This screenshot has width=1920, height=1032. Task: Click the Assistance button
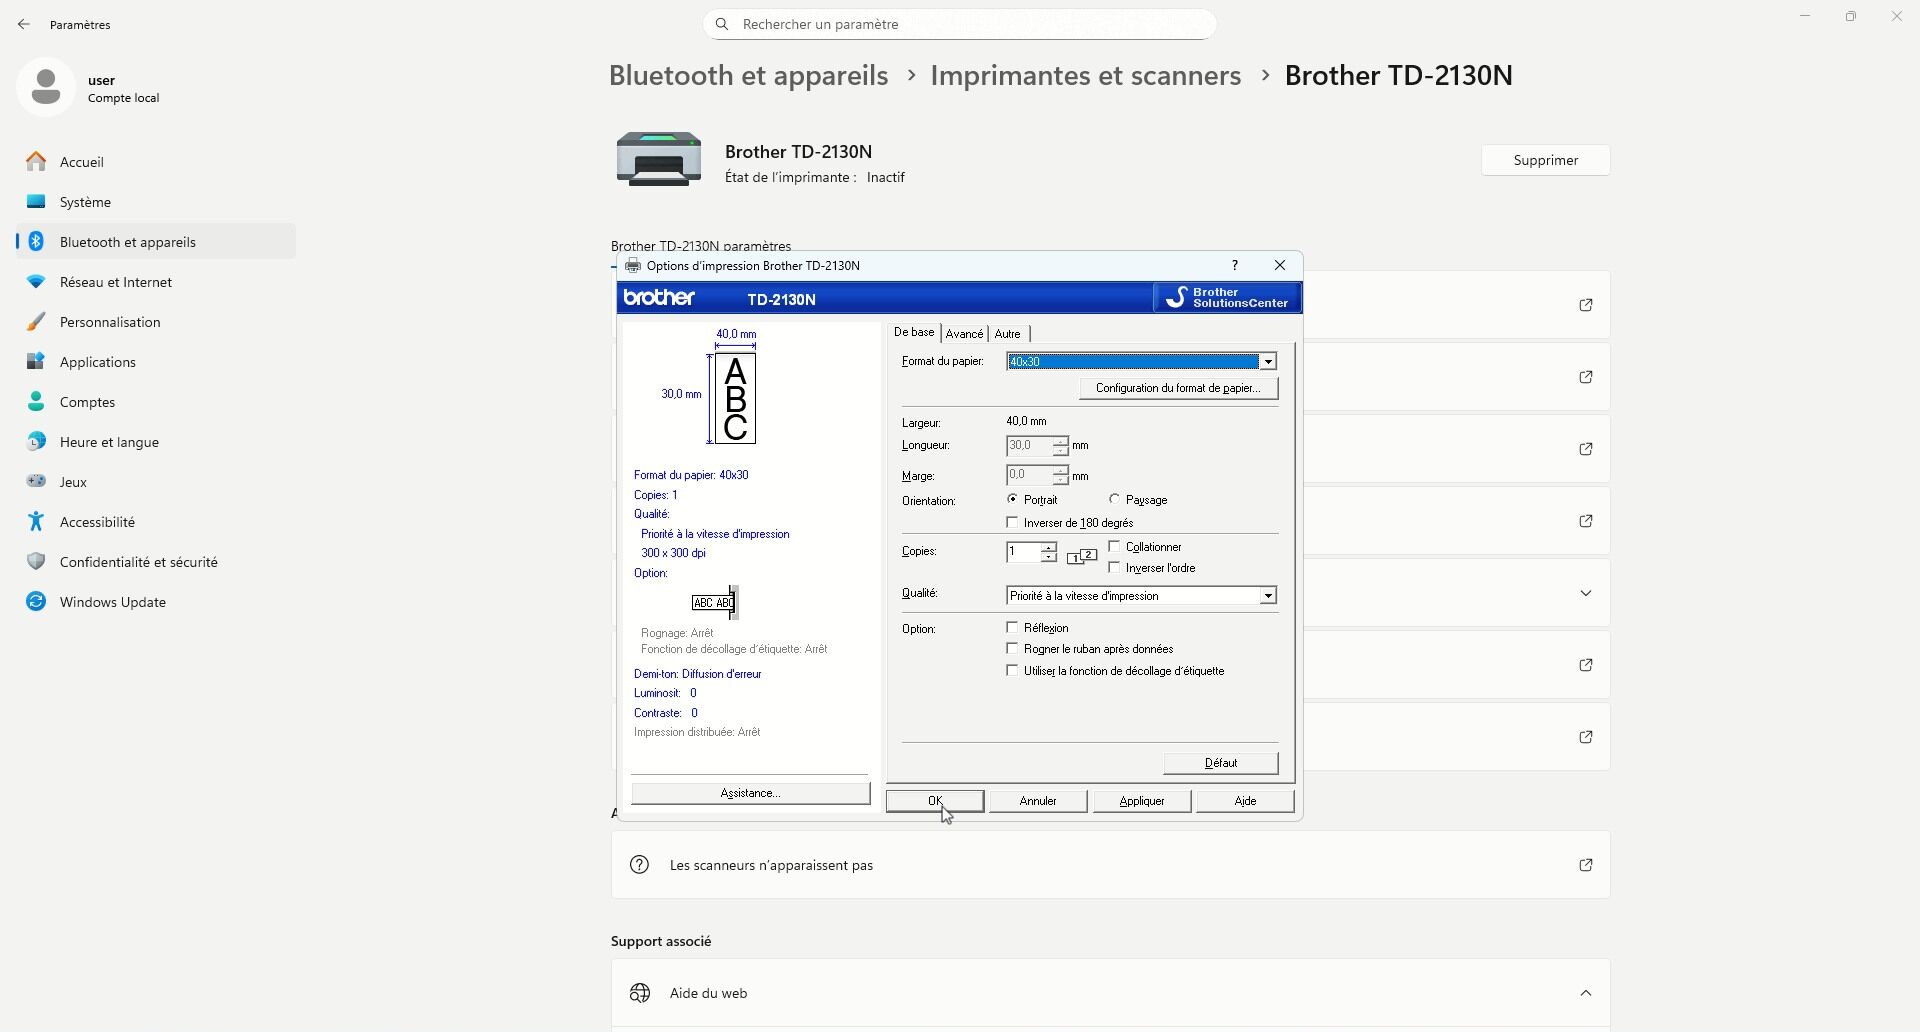[750, 793]
